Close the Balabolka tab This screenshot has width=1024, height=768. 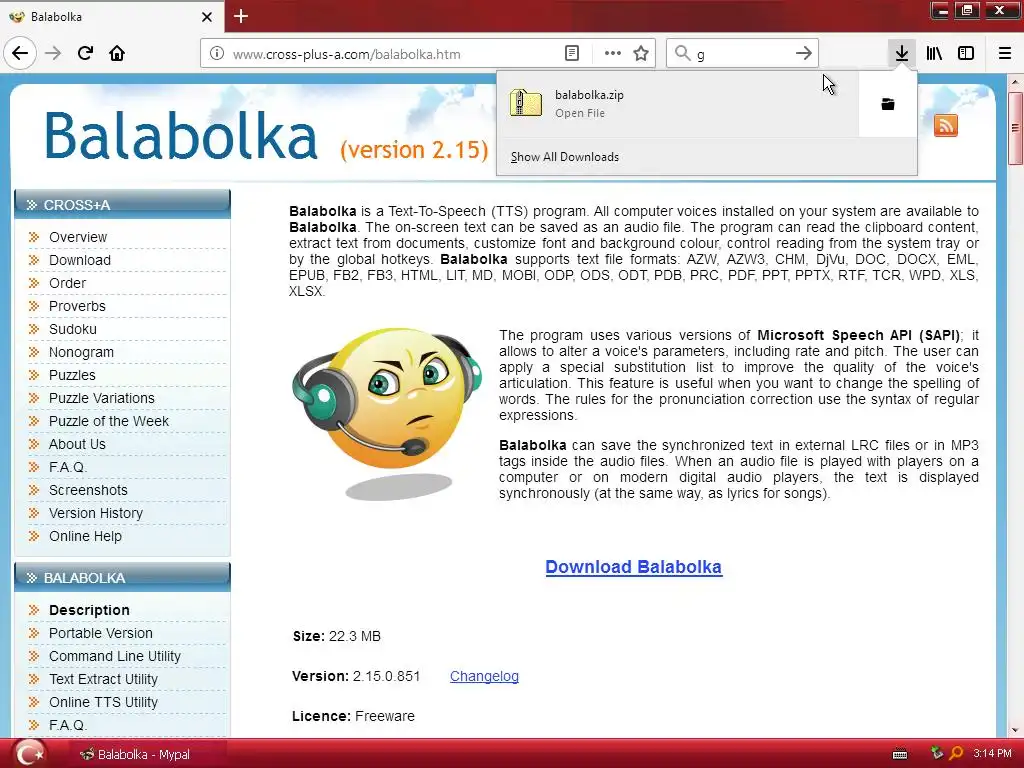click(207, 17)
